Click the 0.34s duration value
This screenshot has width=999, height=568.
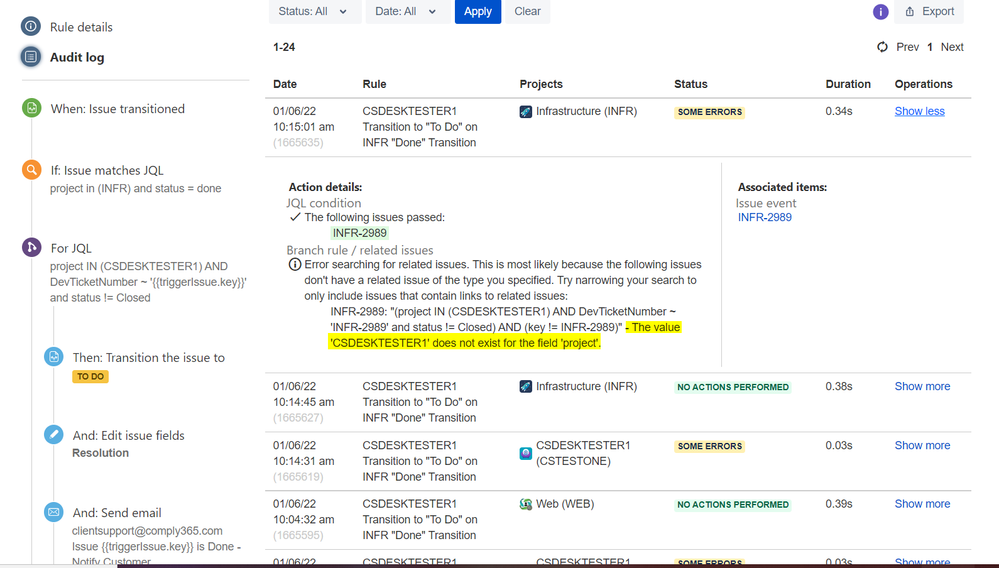838,111
